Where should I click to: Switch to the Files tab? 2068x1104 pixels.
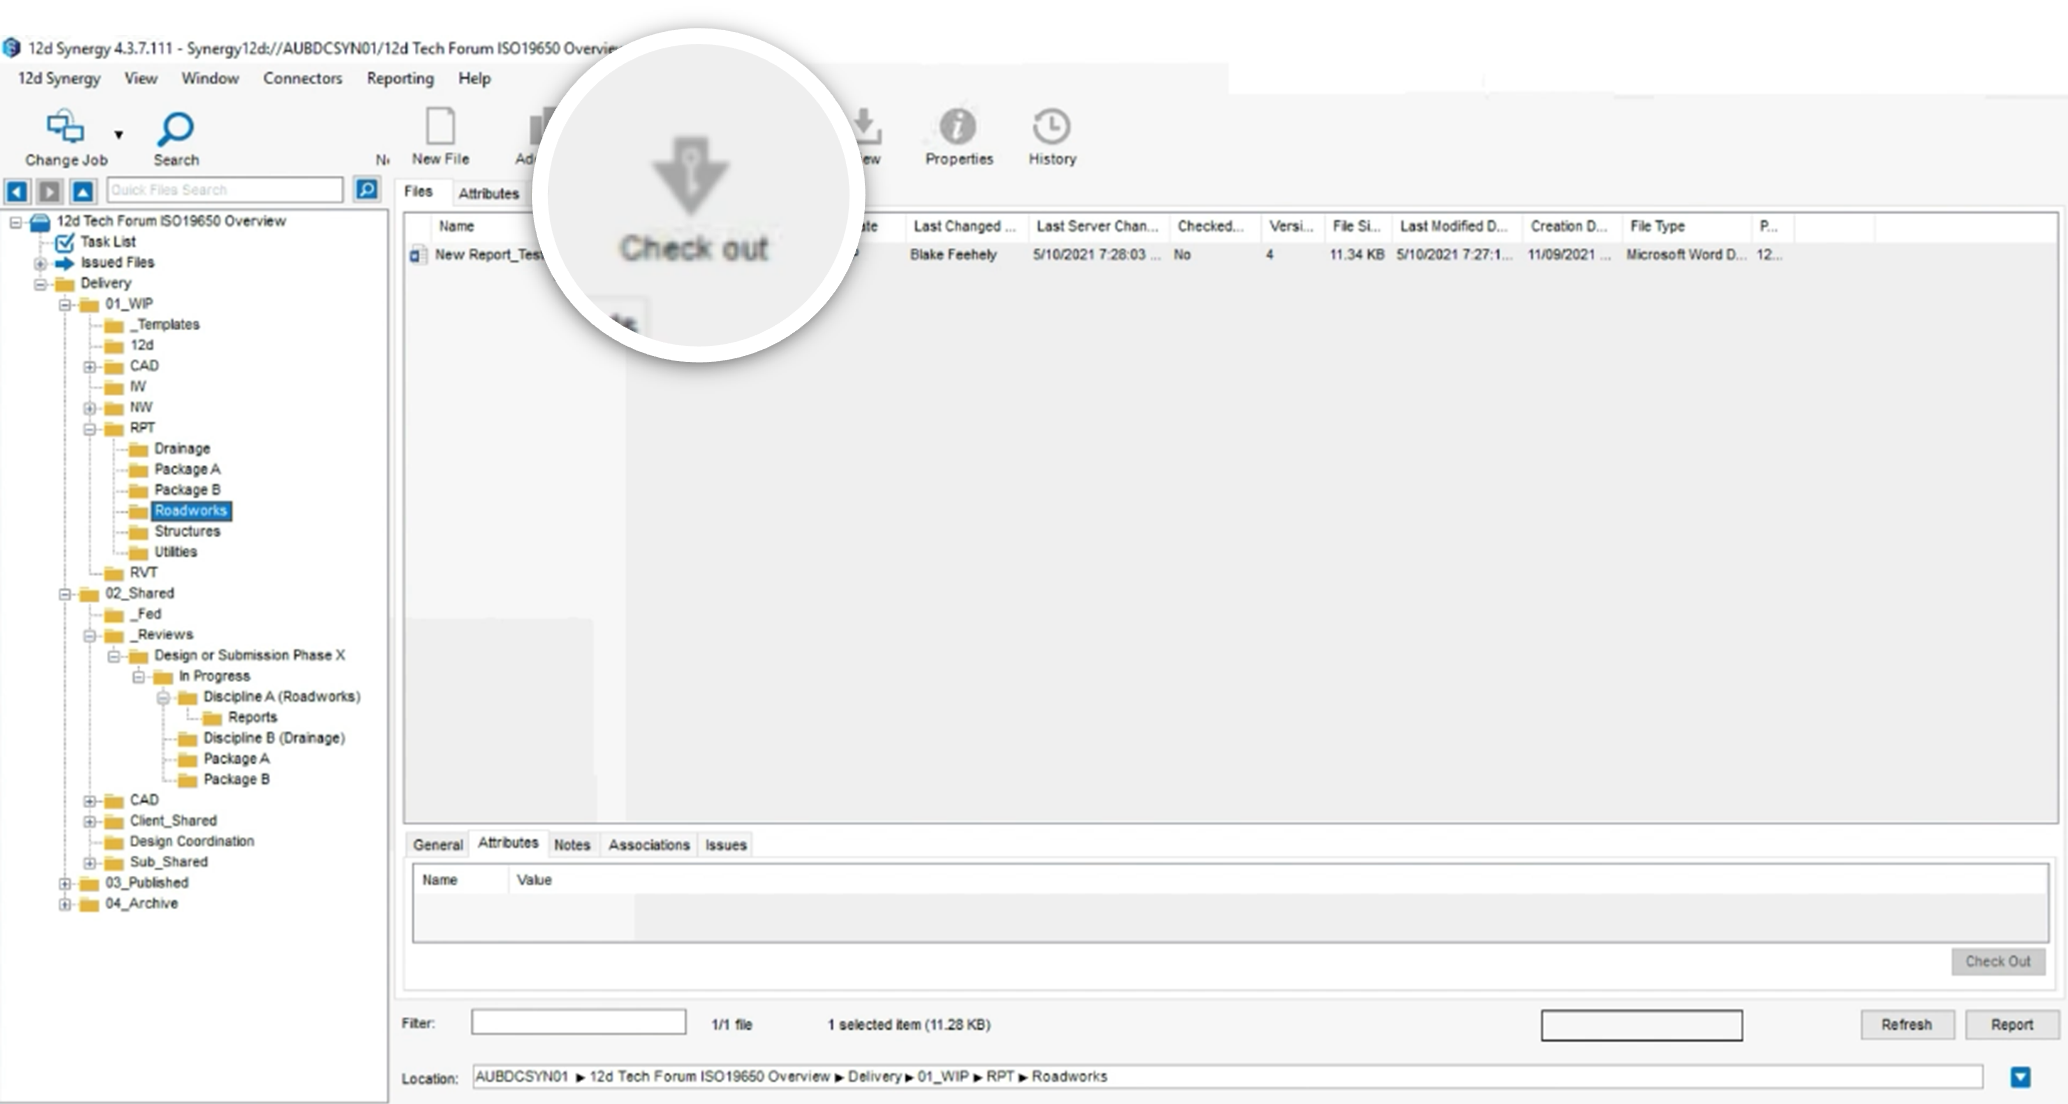click(x=418, y=191)
